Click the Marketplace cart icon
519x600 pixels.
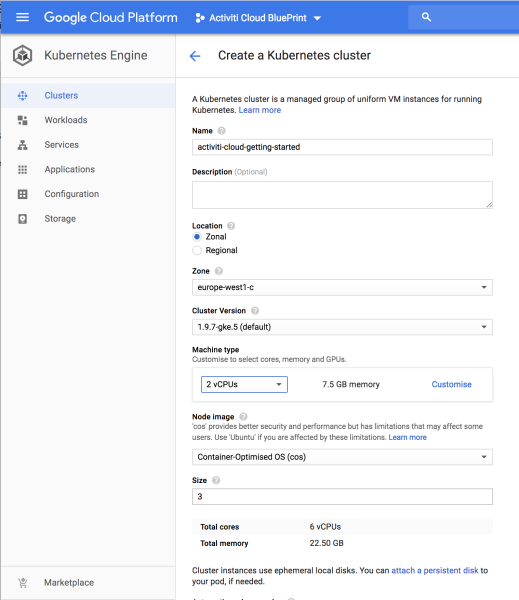pyautogui.click(x=23, y=583)
